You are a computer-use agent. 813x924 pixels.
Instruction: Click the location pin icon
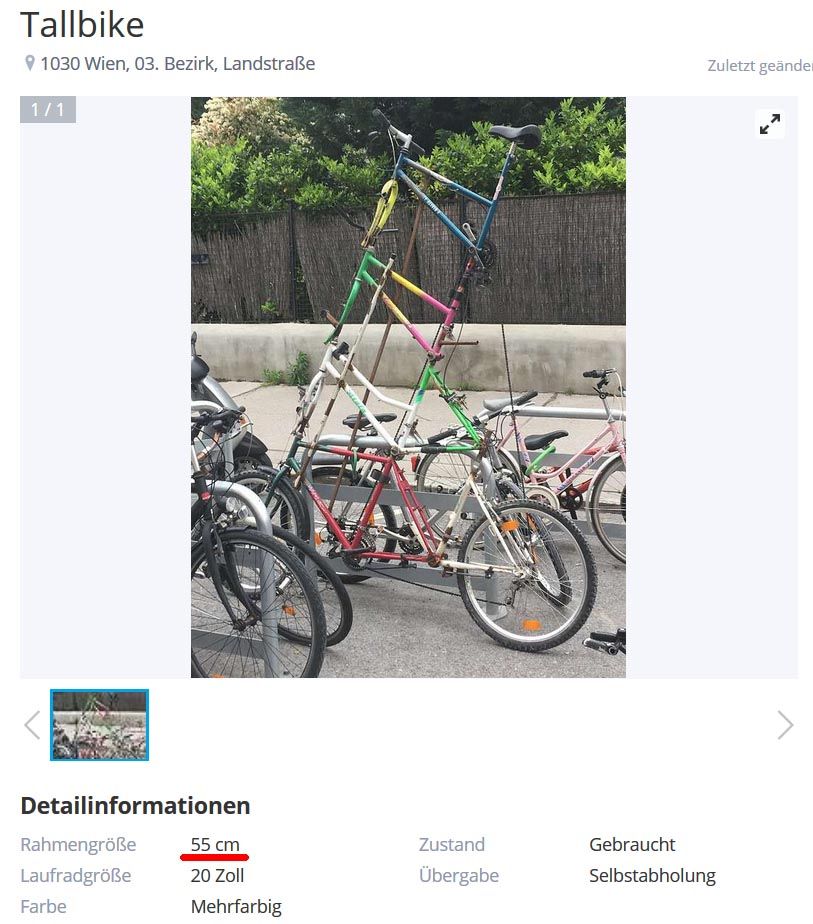pyautogui.click(x=29, y=63)
